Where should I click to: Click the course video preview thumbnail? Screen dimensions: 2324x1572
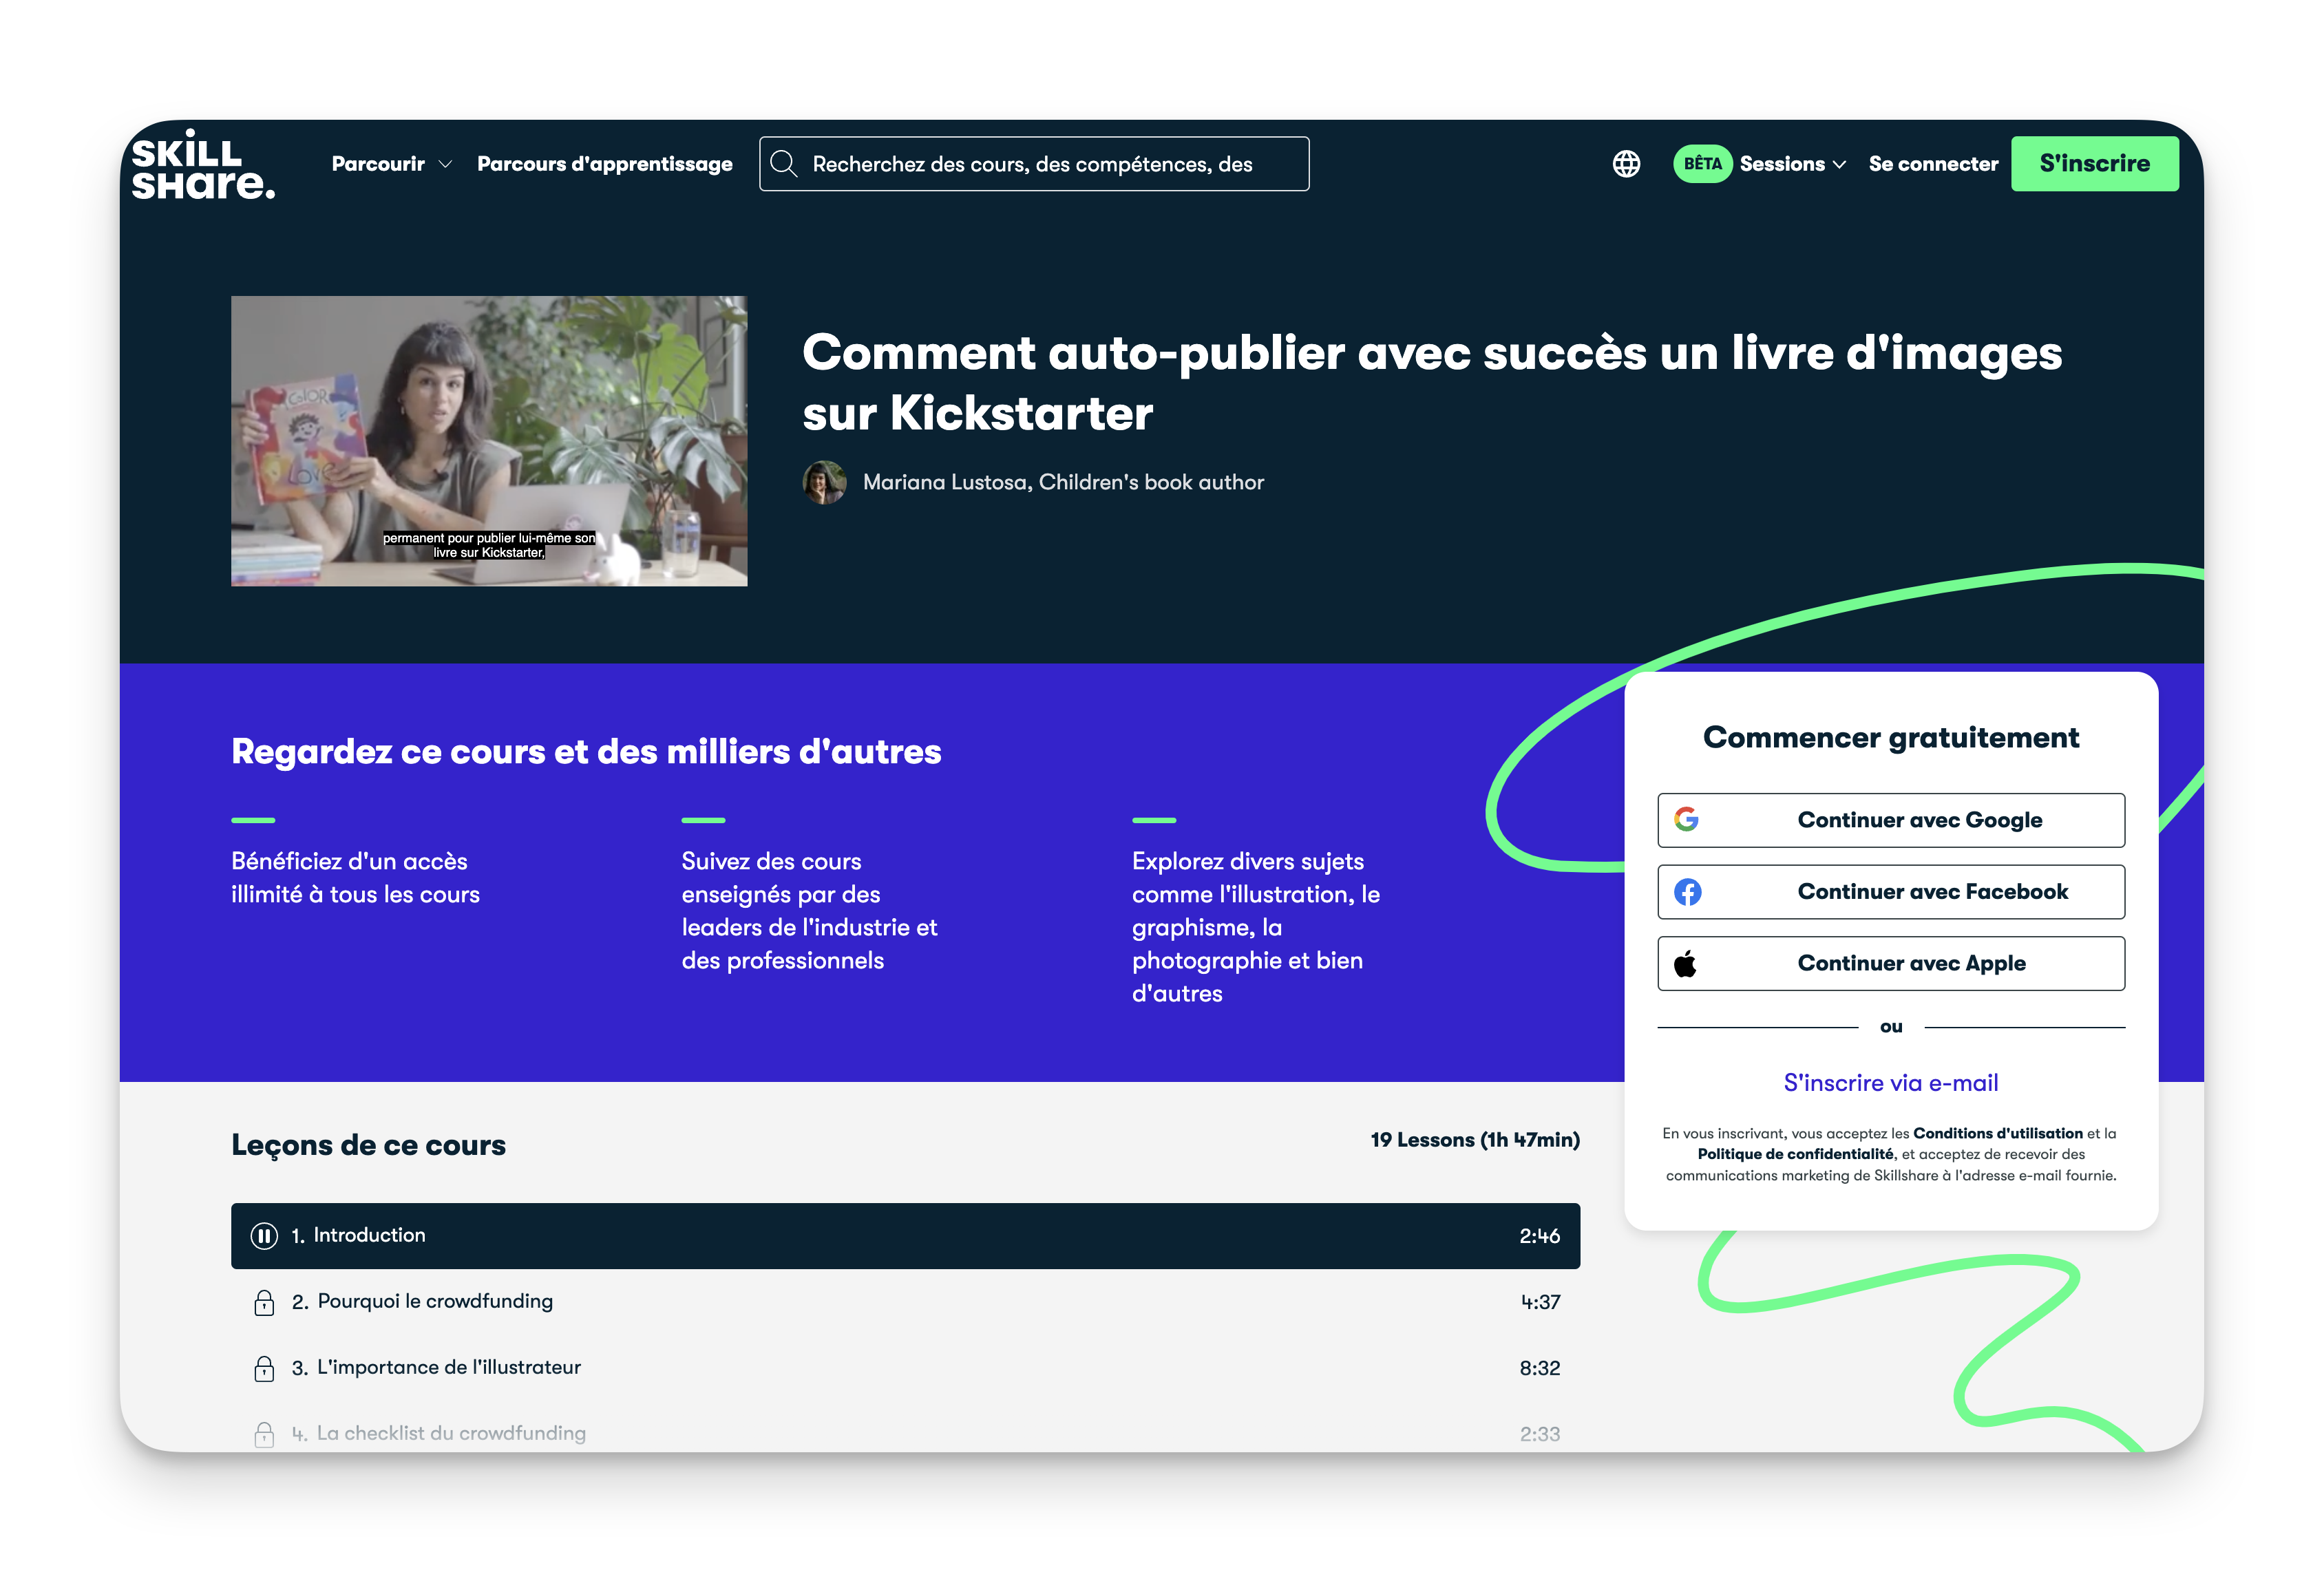(x=489, y=441)
